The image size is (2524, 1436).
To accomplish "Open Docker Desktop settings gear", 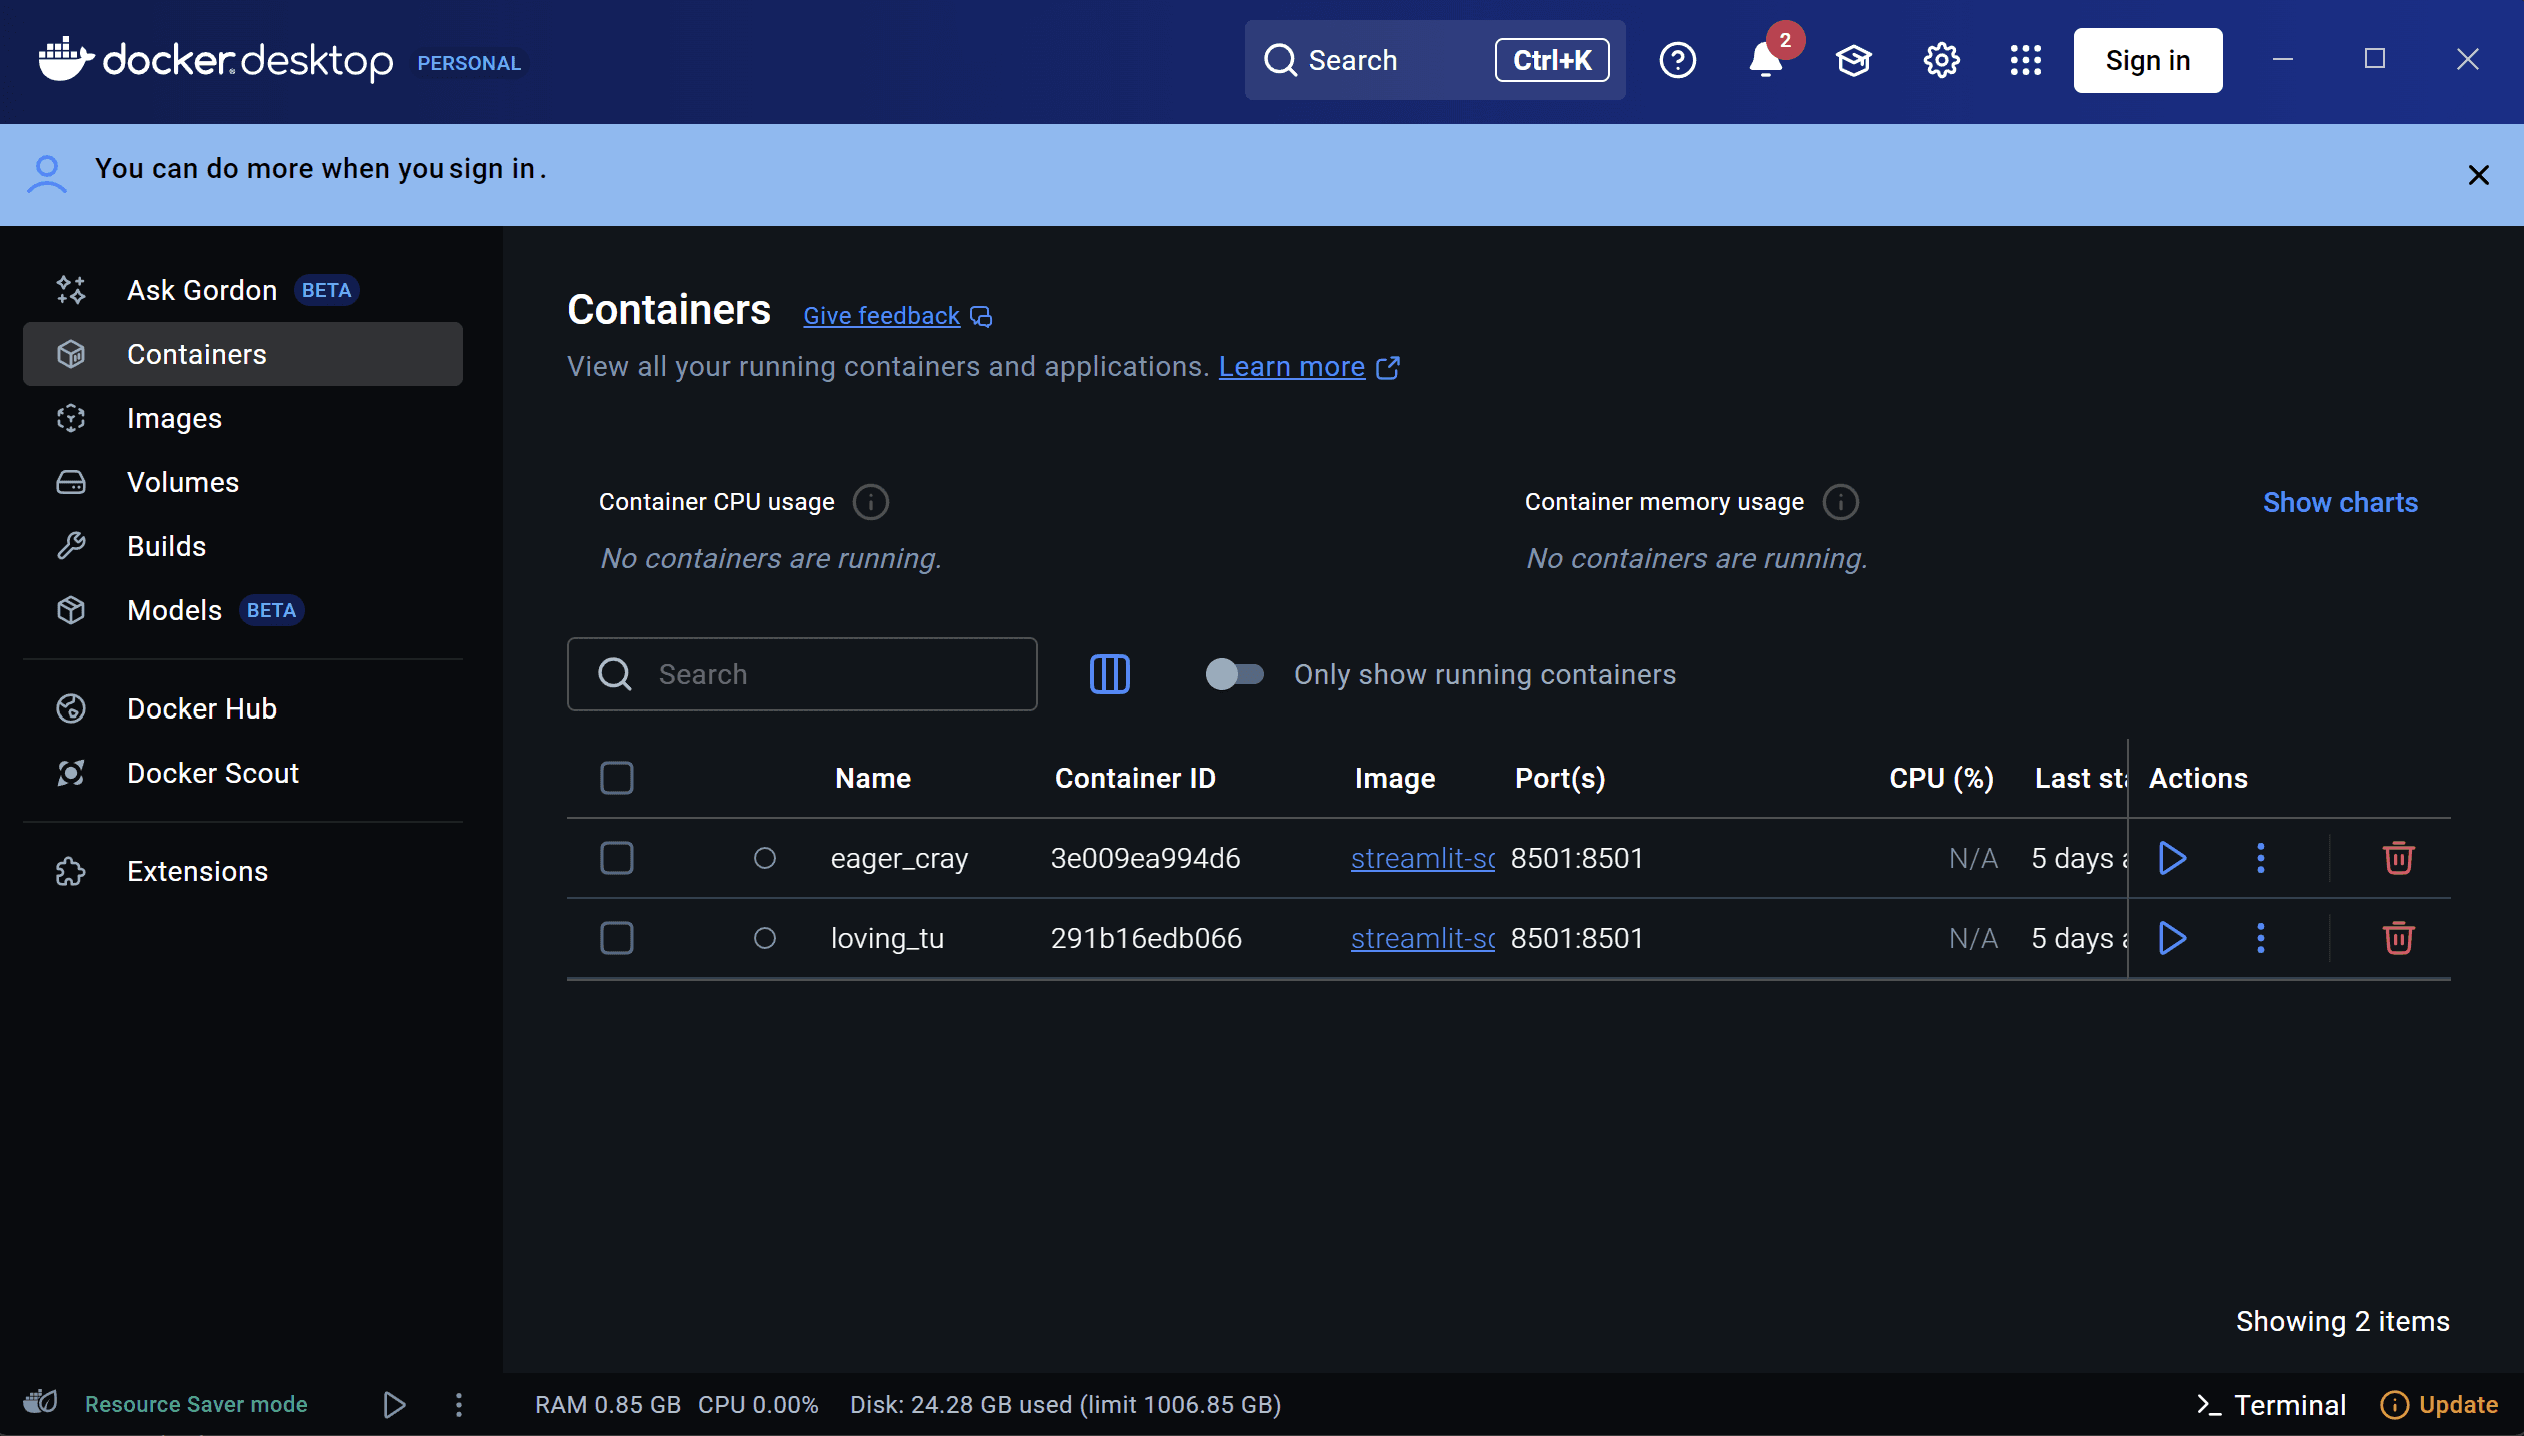I will pyautogui.click(x=1941, y=61).
